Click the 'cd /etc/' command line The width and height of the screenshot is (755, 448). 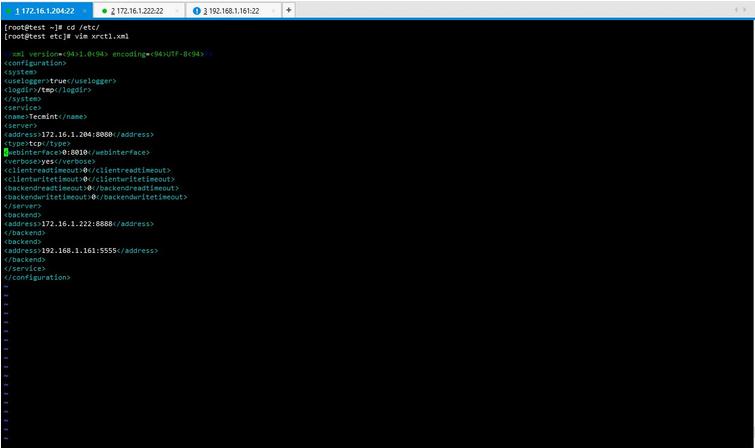tap(52, 27)
